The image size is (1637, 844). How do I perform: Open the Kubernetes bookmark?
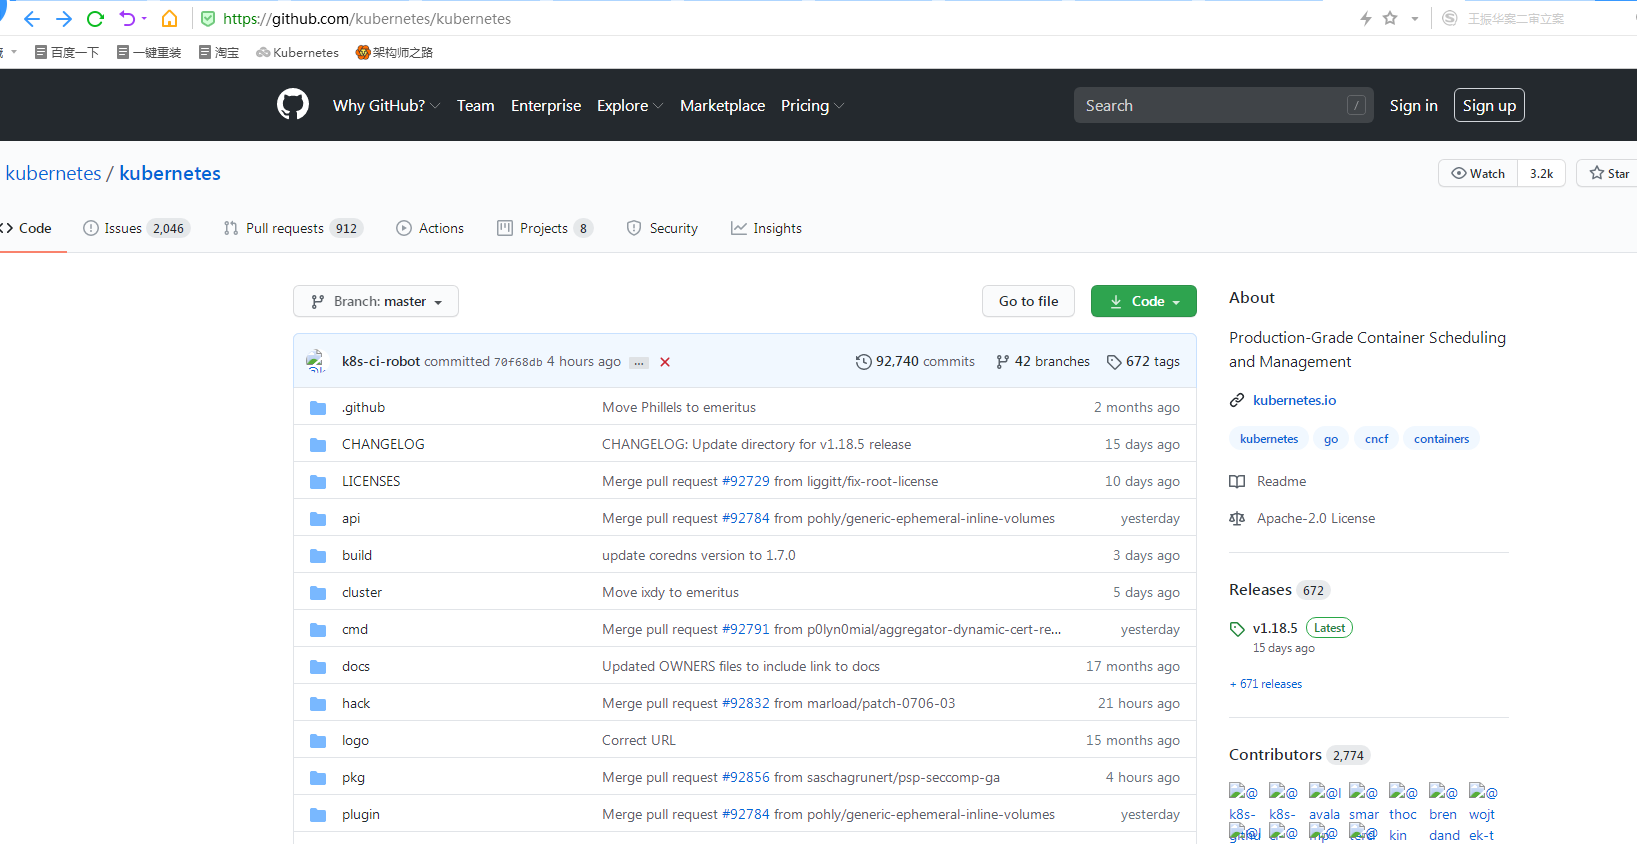[x=298, y=53]
